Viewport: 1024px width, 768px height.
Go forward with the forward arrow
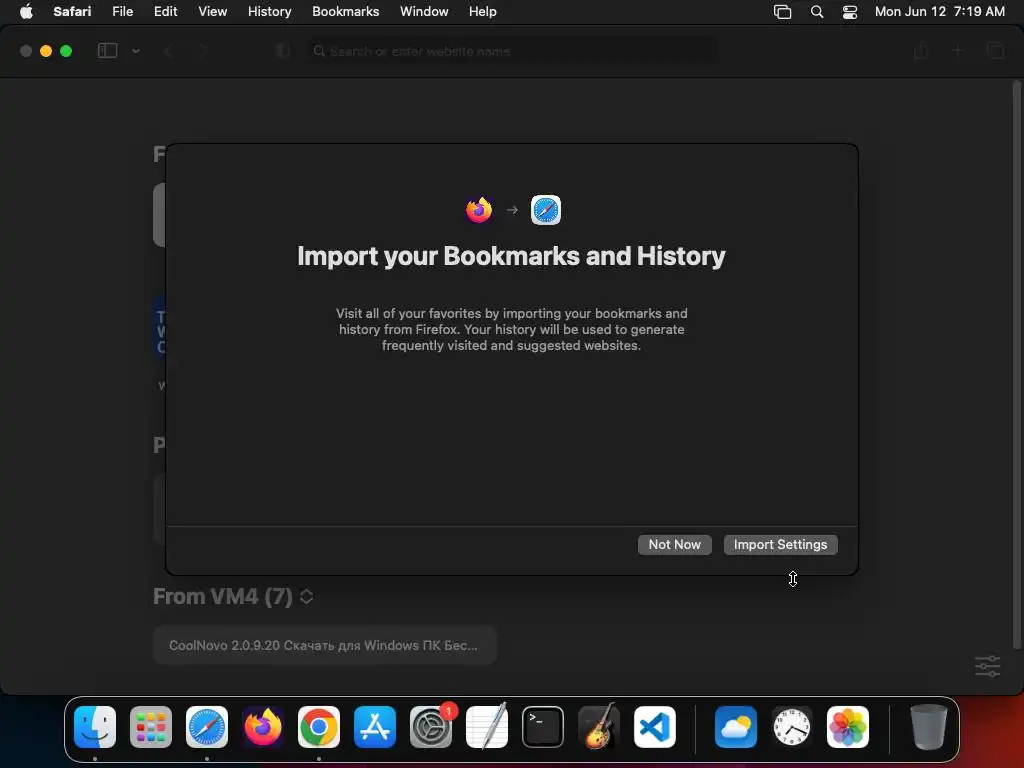(202, 51)
